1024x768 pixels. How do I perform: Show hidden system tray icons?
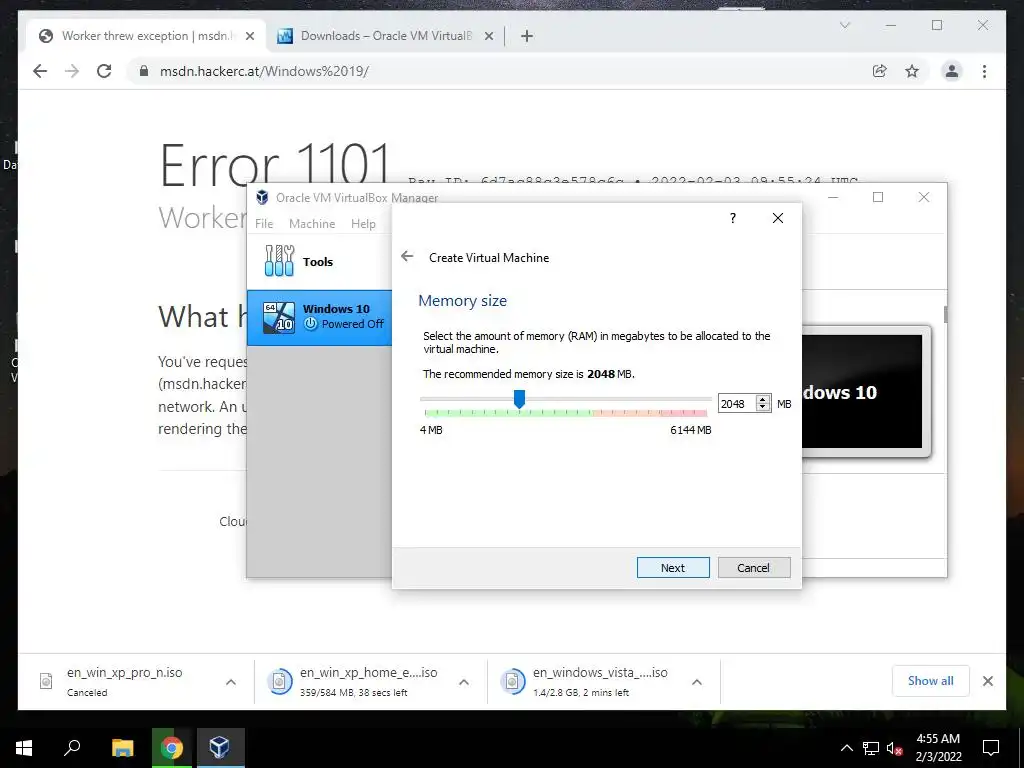tap(846, 748)
